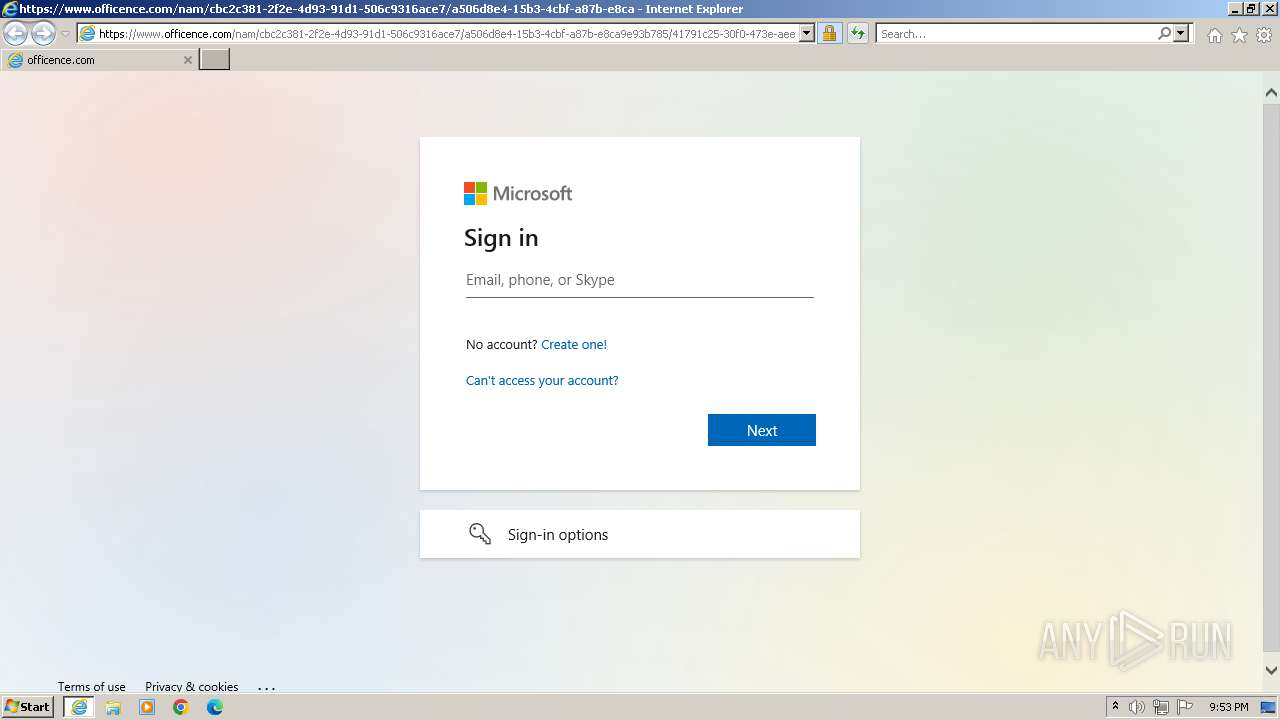Open Microsoft Edge from taskbar
Screen dimensions: 1280x720
click(215, 707)
